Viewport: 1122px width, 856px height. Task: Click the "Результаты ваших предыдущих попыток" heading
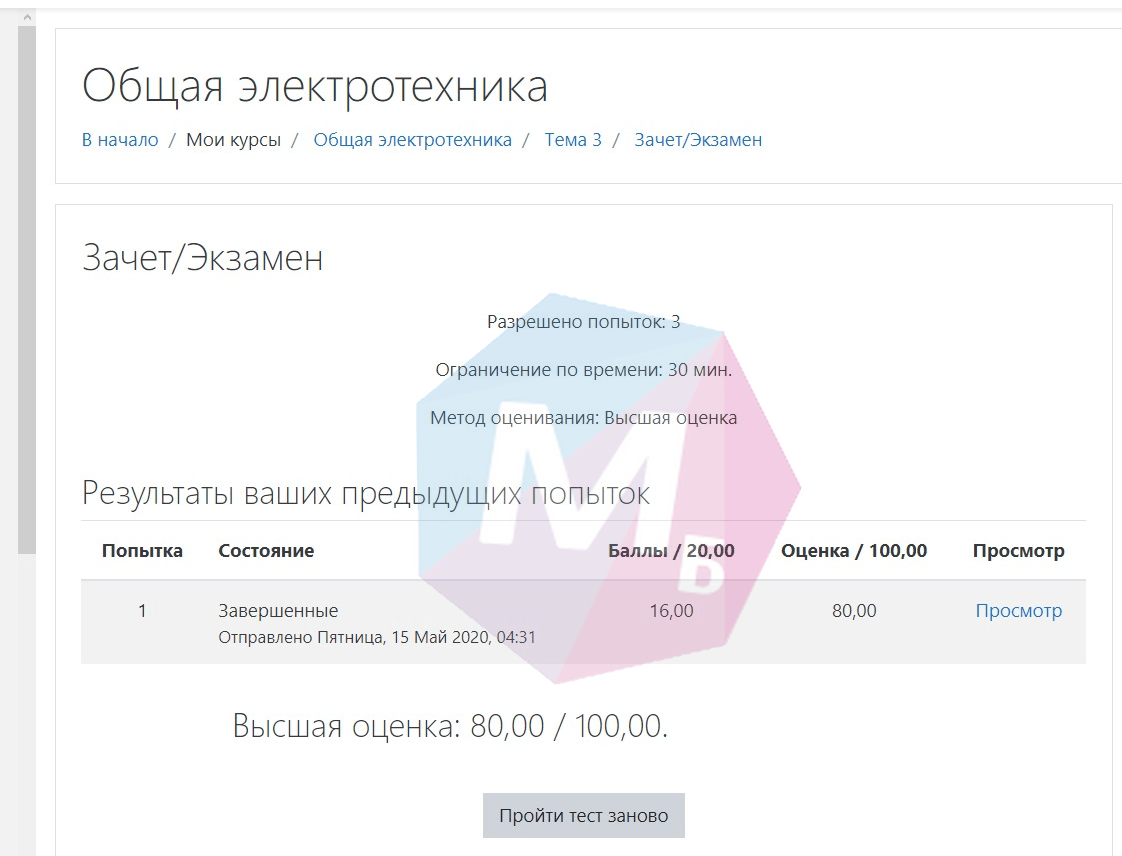(365, 493)
